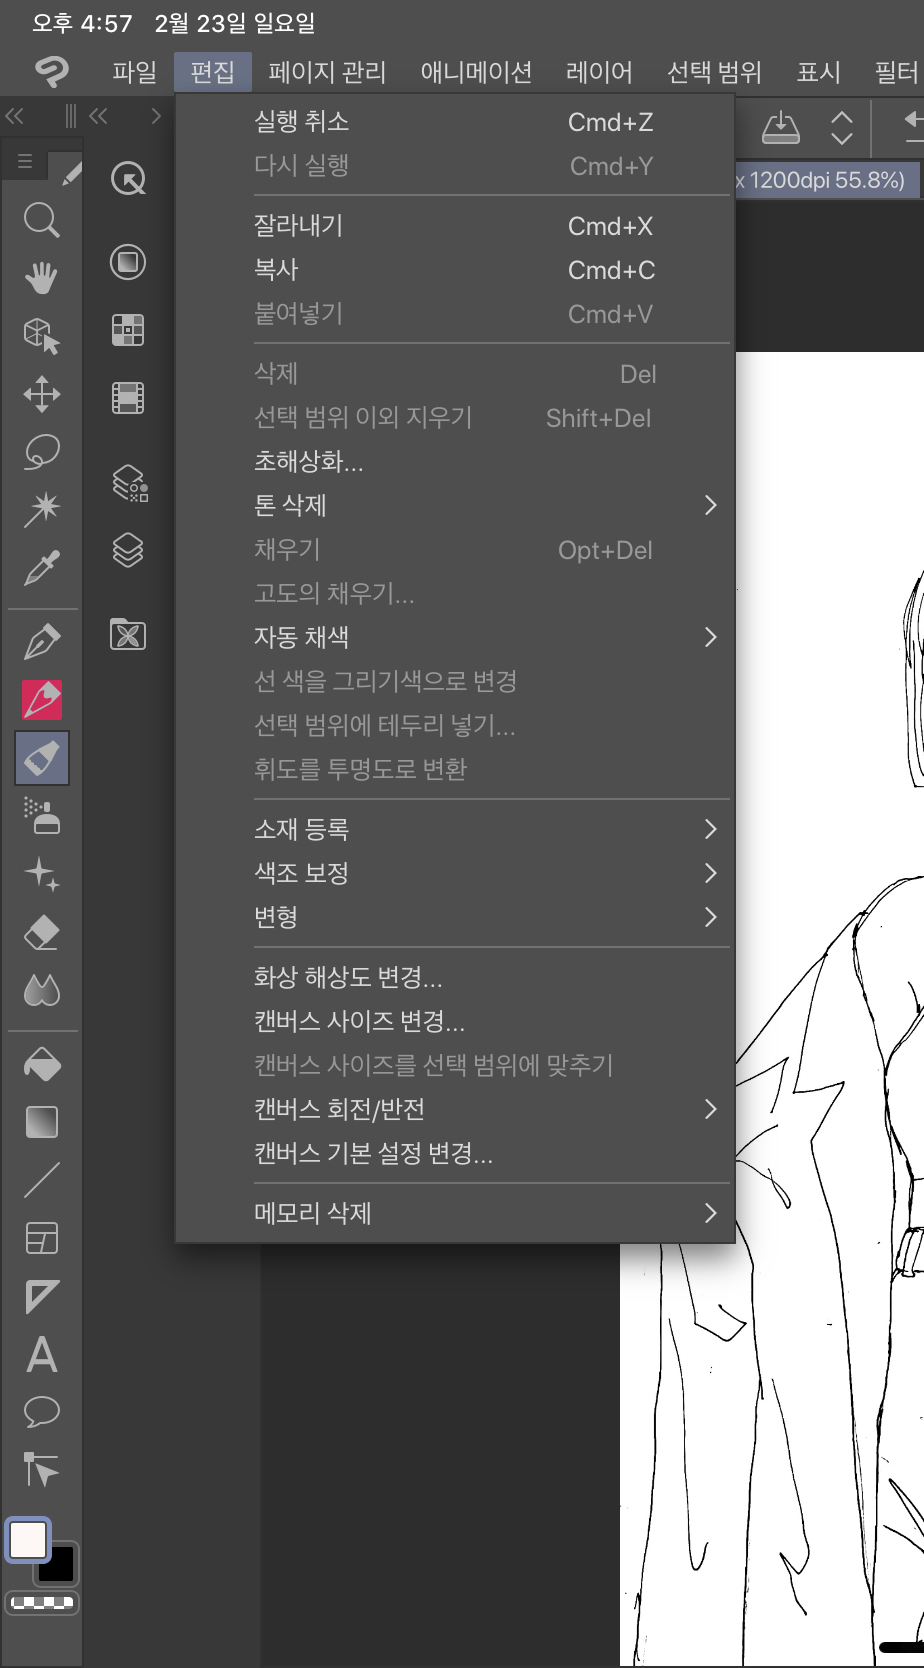This screenshot has height=1668, width=924.
Task: Select the Frame Border tool
Action: click(41, 1238)
